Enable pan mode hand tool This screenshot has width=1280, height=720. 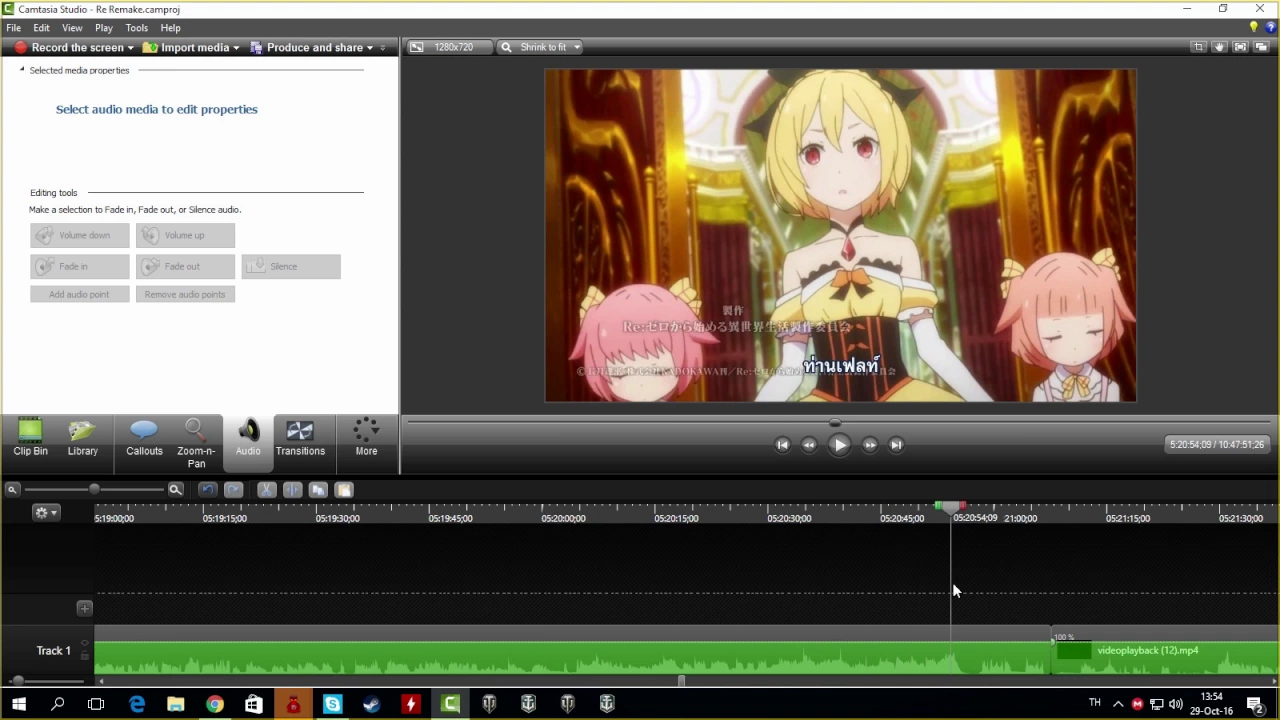[1219, 47]
